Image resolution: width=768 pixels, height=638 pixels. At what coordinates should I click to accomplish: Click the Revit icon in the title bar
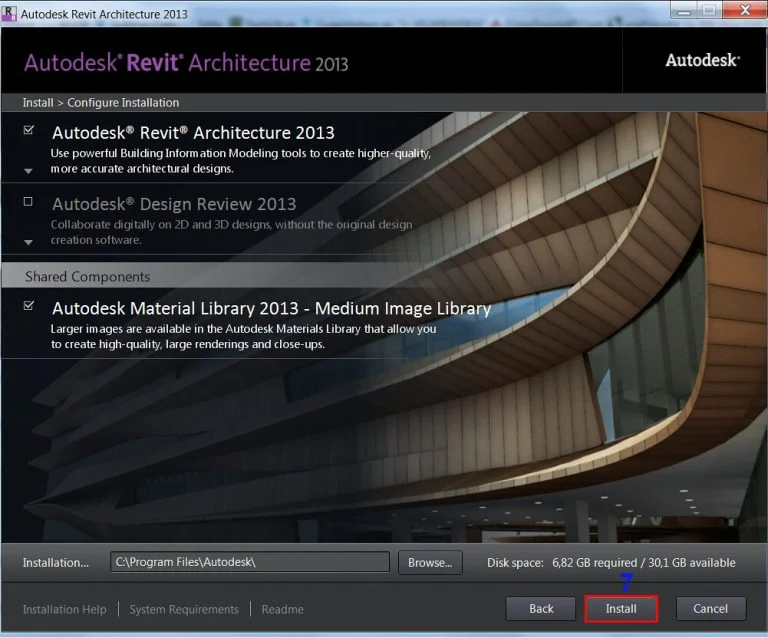(x=10, y=12)
